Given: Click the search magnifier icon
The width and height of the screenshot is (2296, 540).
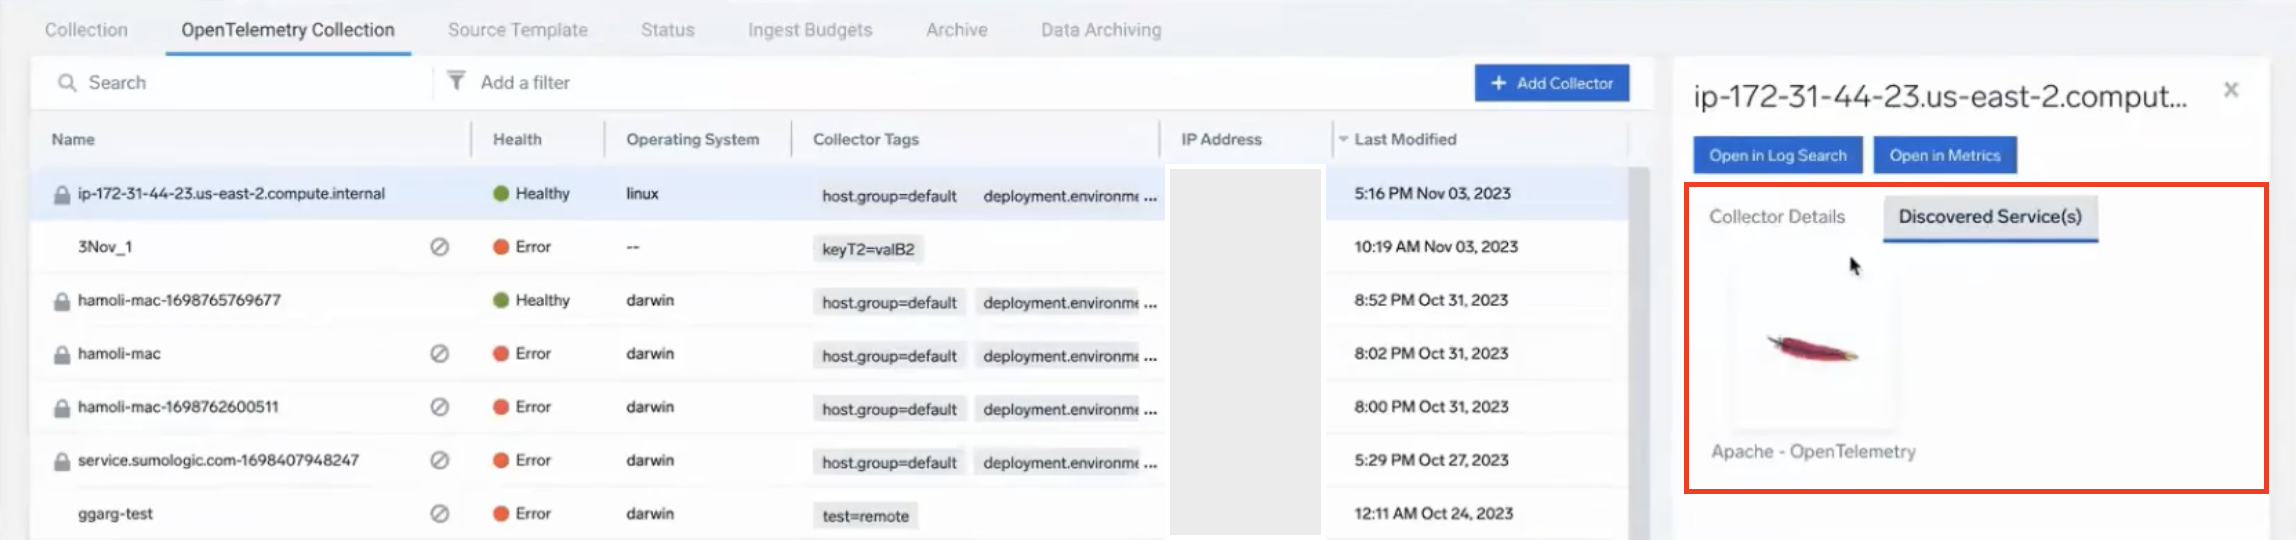Looking at the screenshot, I should tap(67, 83).
